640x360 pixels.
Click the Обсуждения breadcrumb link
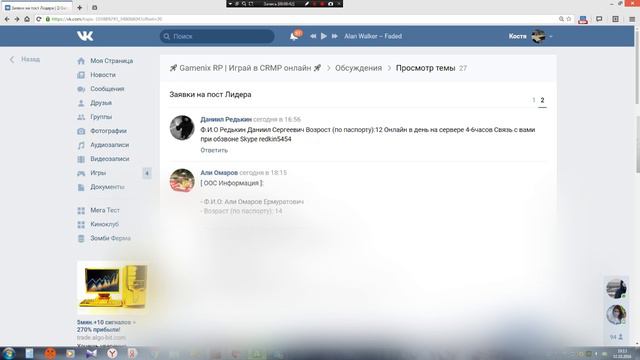(x=358, y=68)
